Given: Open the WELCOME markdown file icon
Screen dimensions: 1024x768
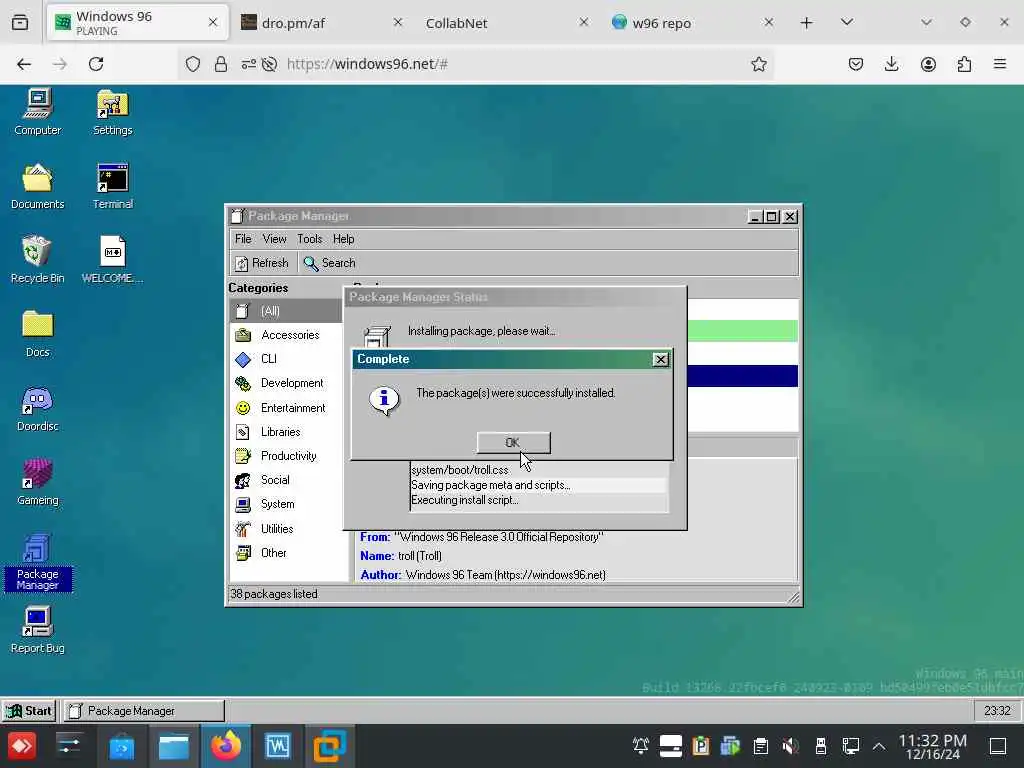Looking at the screenshot, I should [112, 260].
